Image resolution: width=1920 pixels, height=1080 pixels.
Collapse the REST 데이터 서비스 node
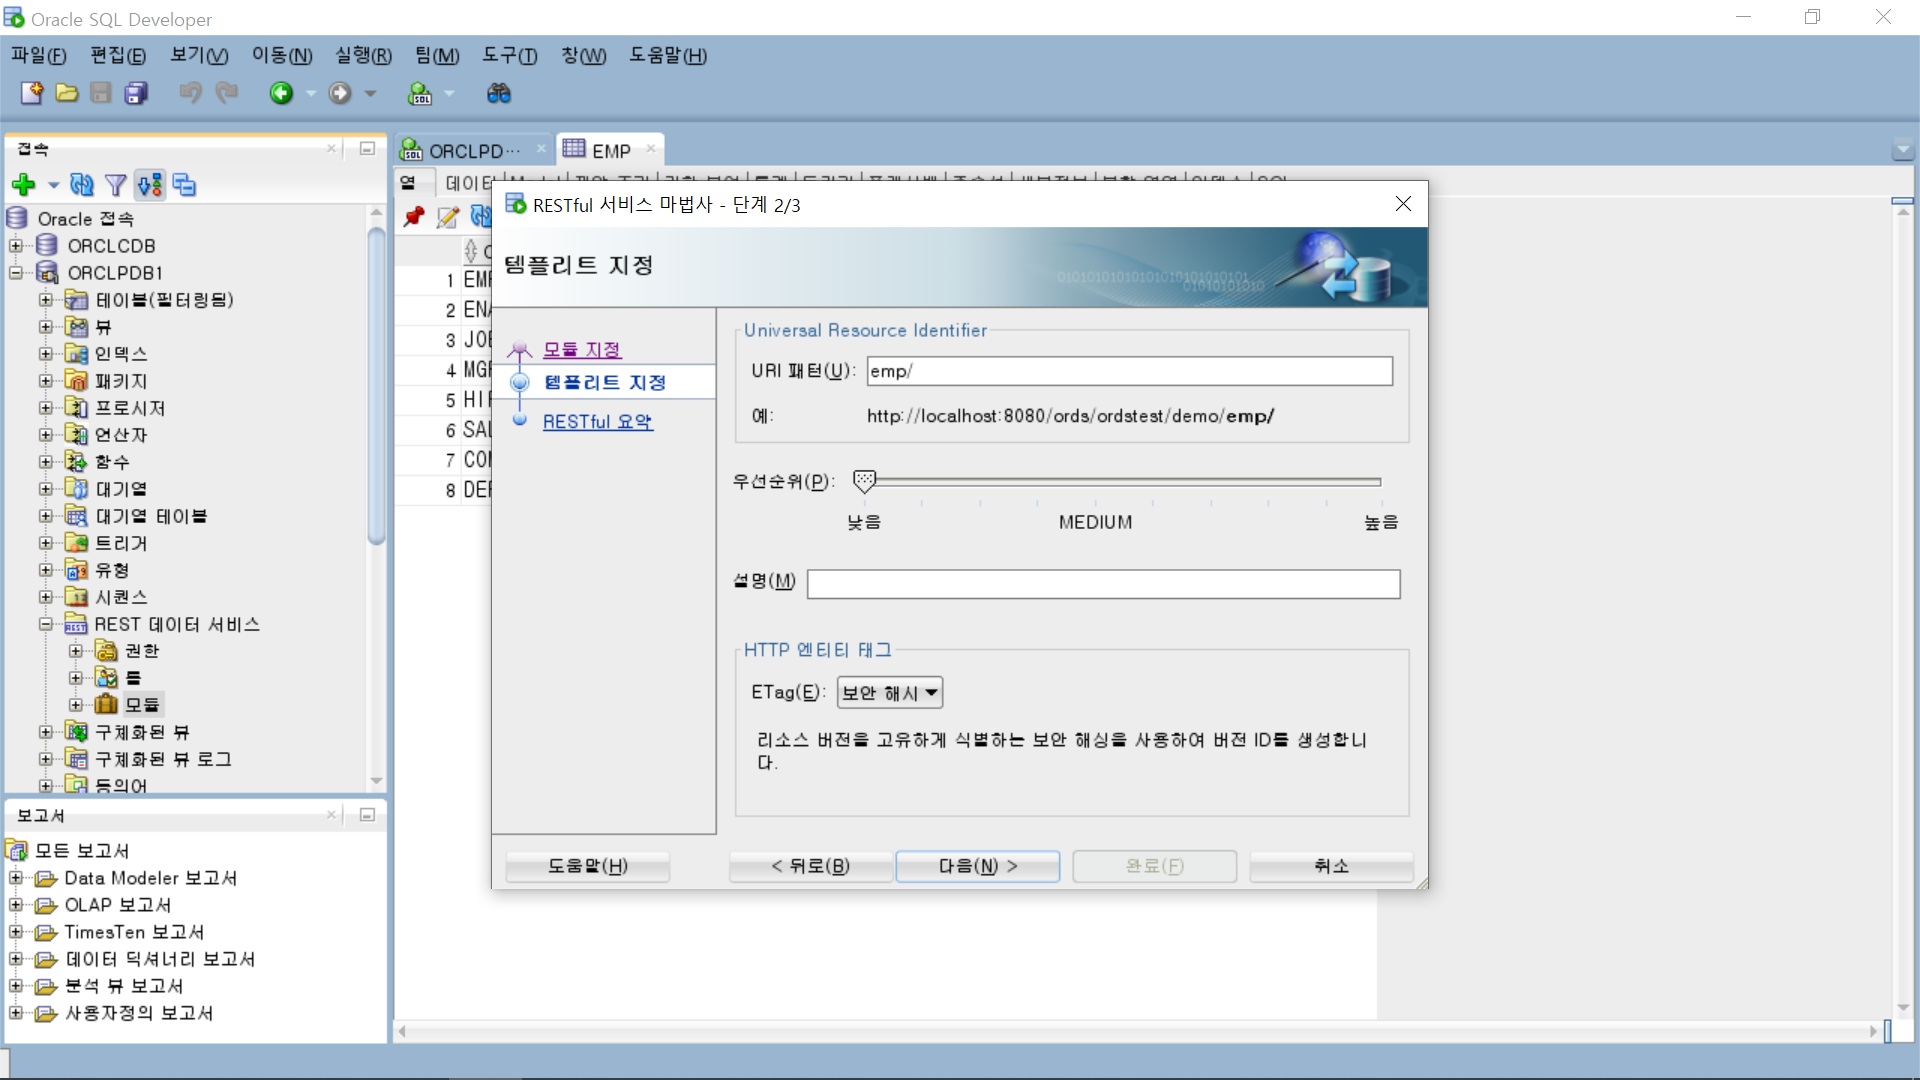coord(46,624)
